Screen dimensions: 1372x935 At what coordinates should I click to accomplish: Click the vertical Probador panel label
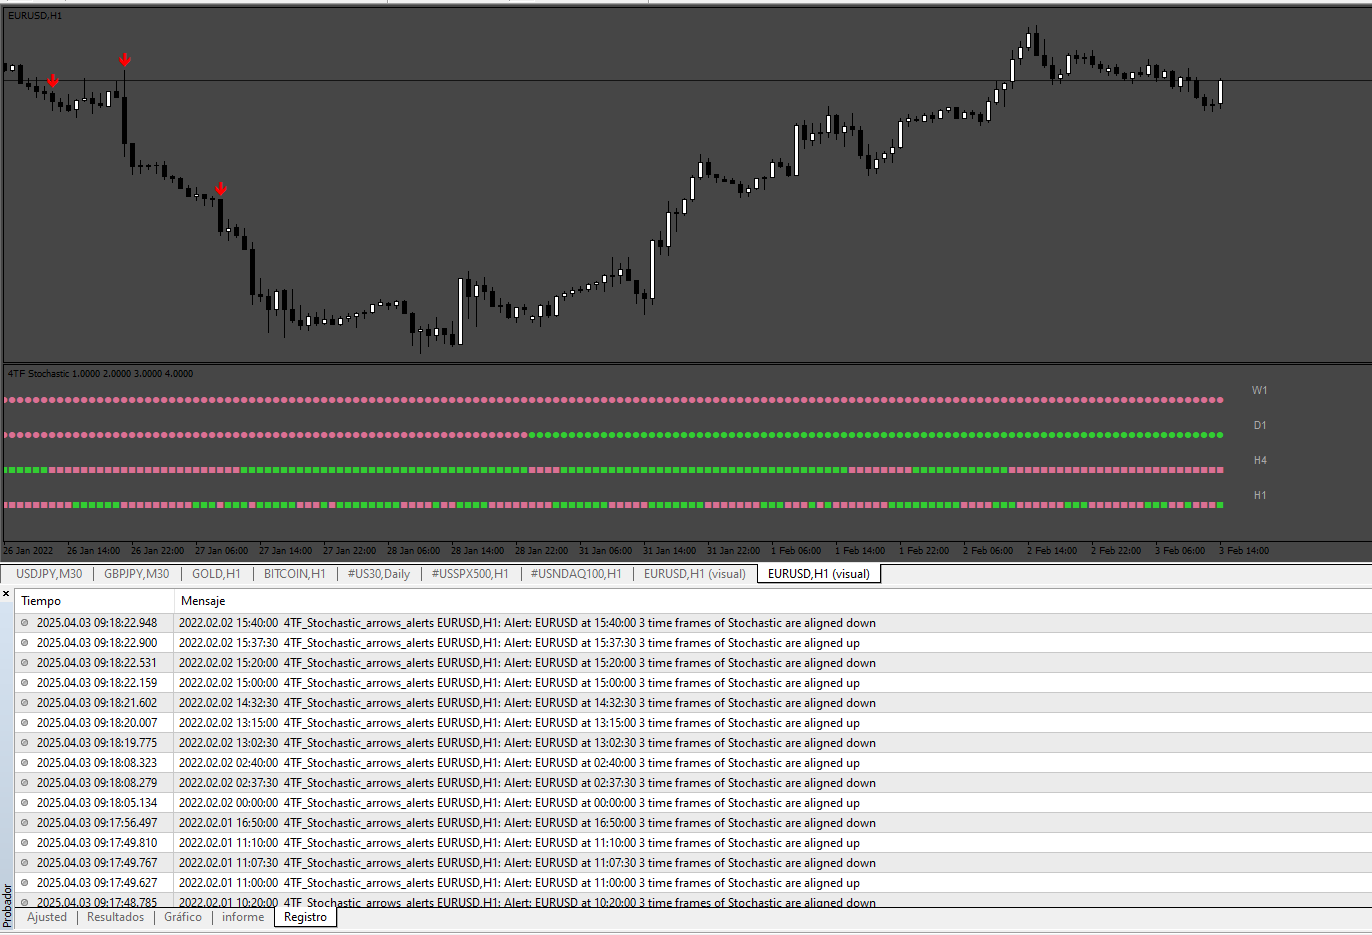7,905
